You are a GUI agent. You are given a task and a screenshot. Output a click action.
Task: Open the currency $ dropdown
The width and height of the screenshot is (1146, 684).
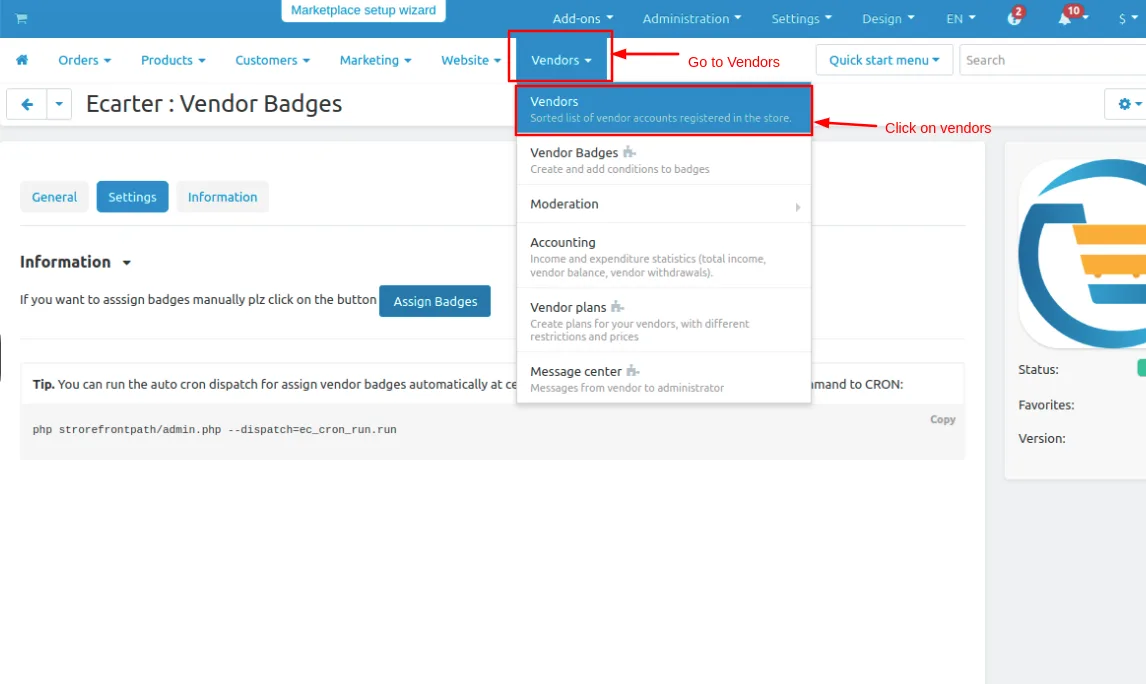1128,18
